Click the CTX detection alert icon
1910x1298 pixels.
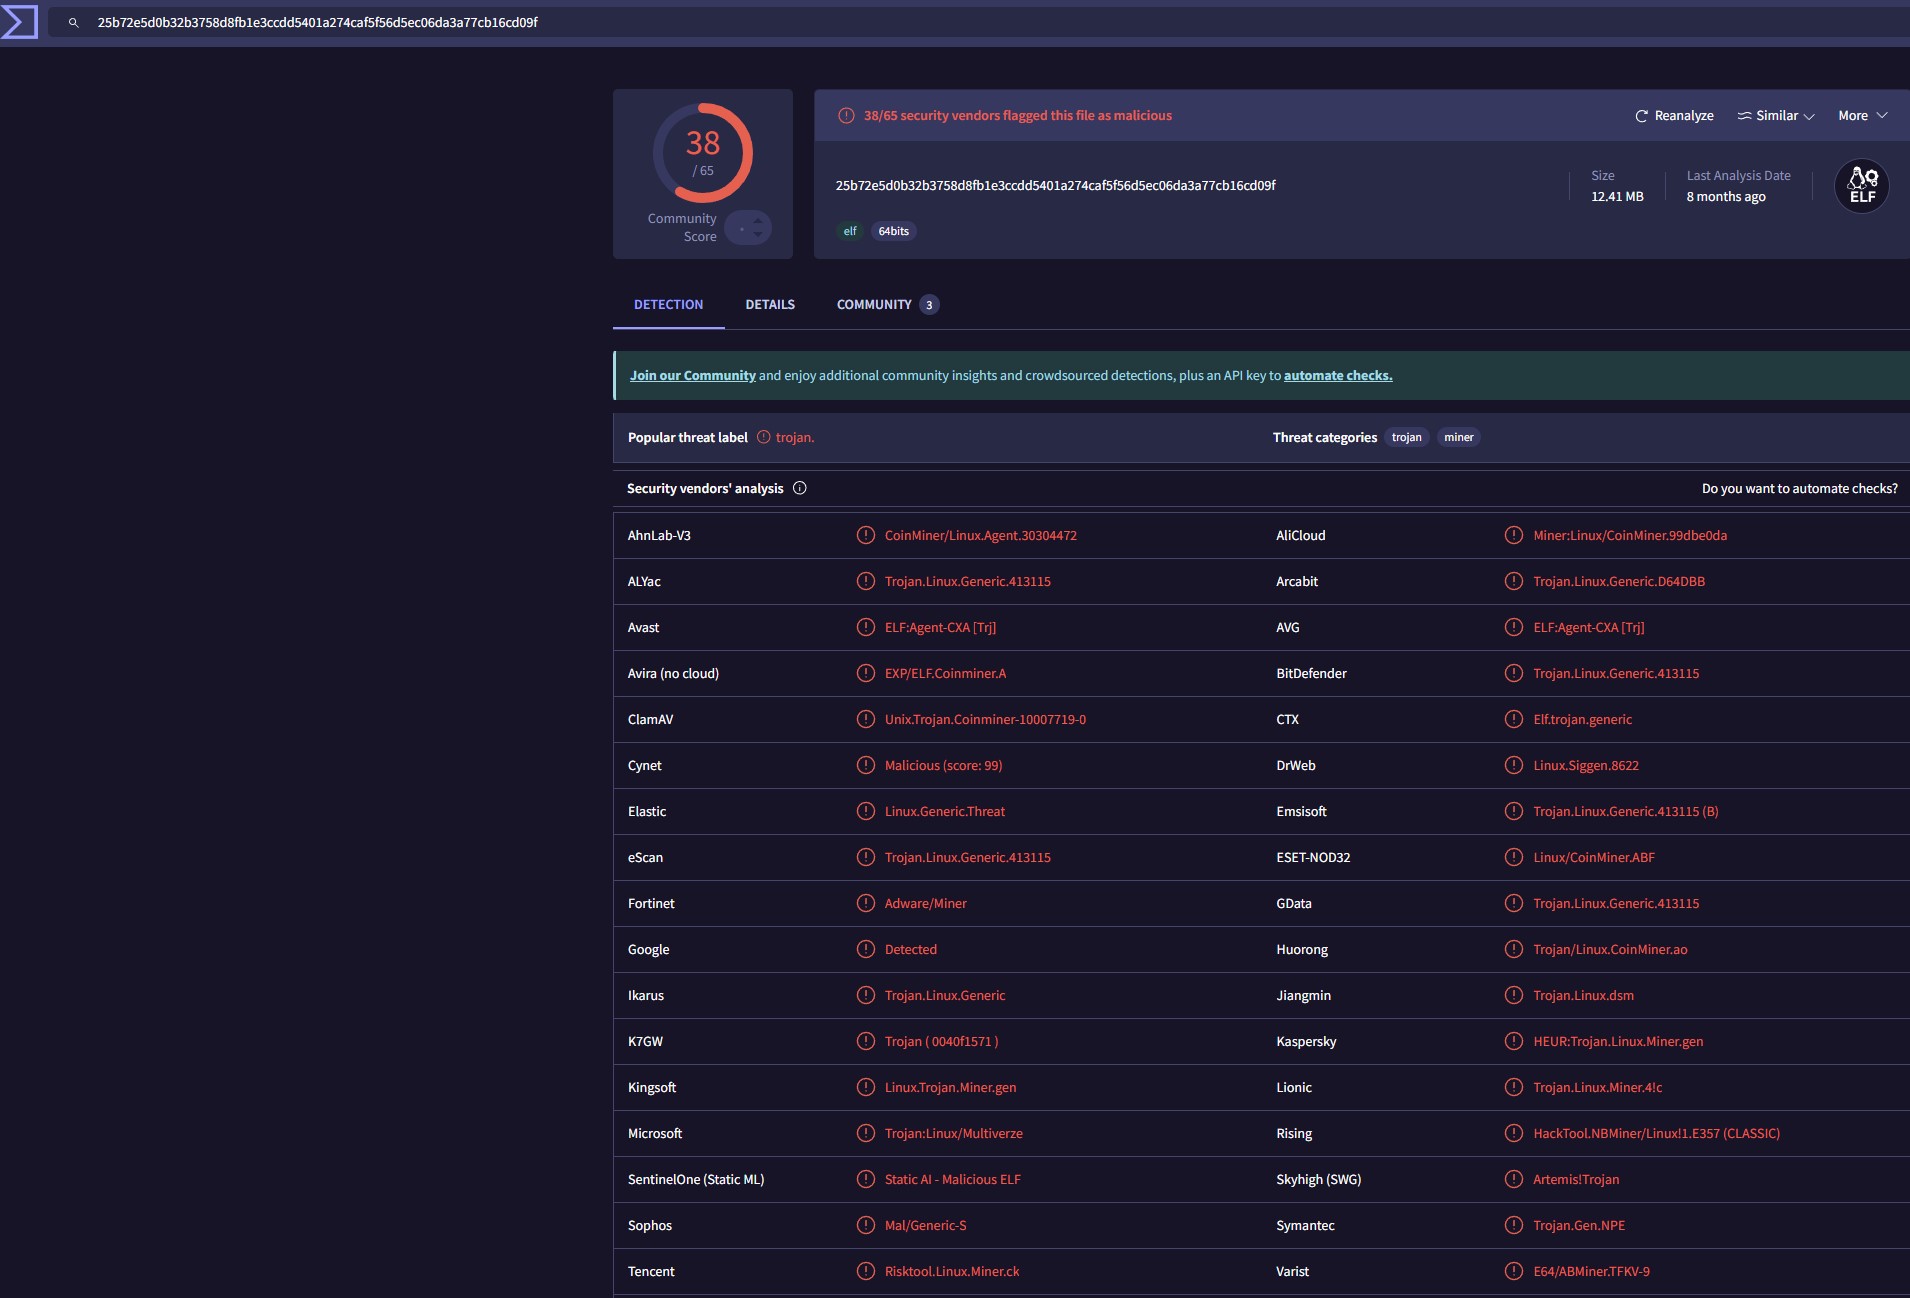(x=1514, y=720)
